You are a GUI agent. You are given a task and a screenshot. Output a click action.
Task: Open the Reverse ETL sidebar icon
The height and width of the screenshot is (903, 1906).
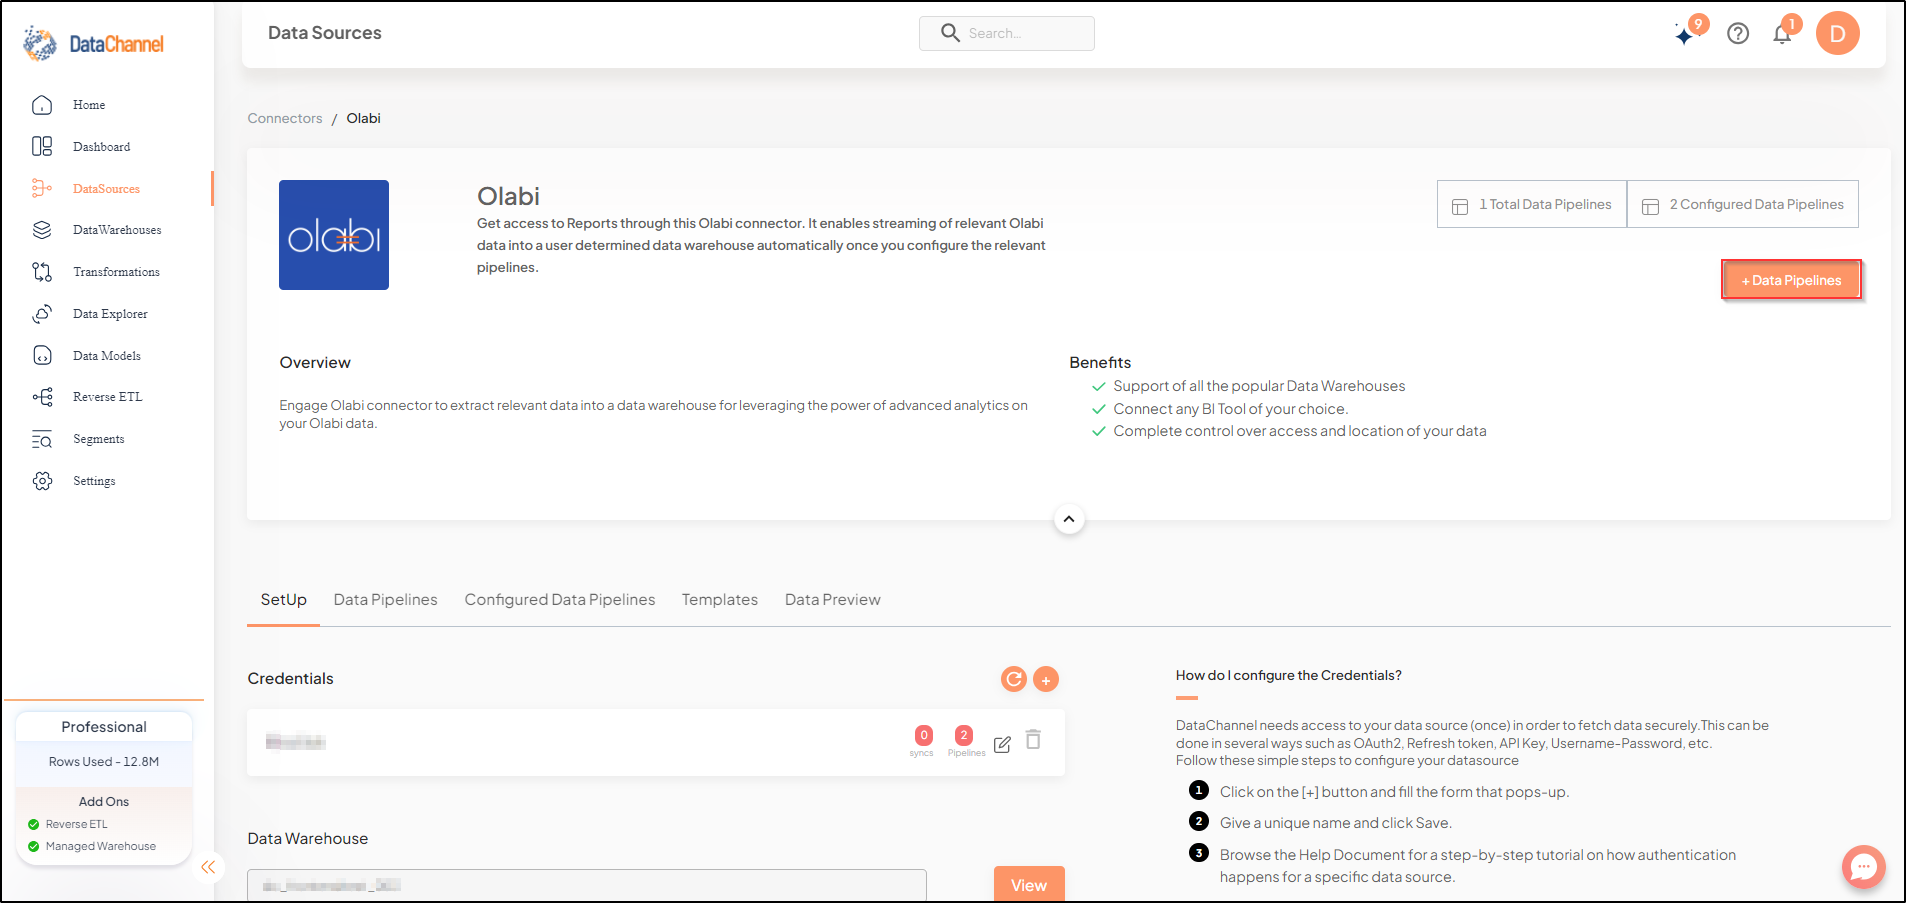(x=42, y=397)
